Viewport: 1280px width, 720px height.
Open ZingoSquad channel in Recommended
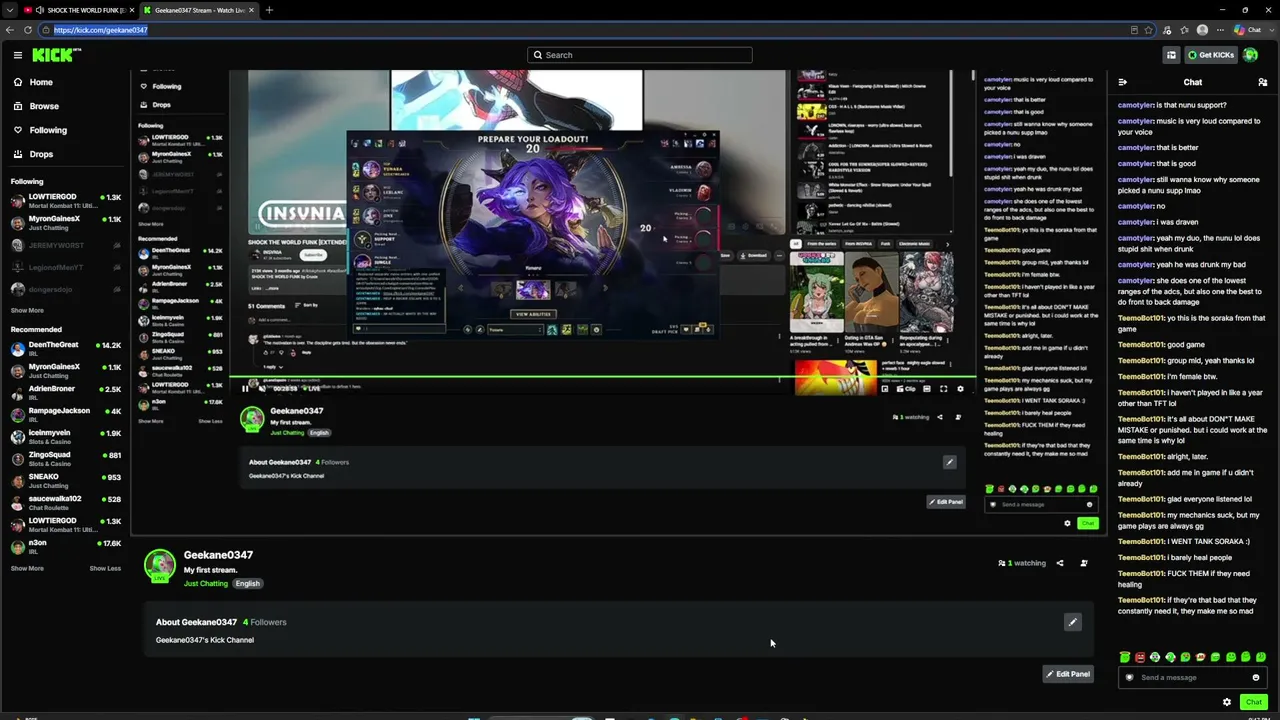point(66,458)
